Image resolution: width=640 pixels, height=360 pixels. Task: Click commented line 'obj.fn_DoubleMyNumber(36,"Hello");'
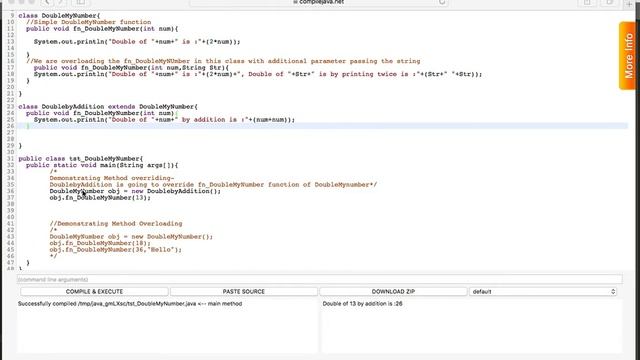pyautogui.click(x=116, y=250)
